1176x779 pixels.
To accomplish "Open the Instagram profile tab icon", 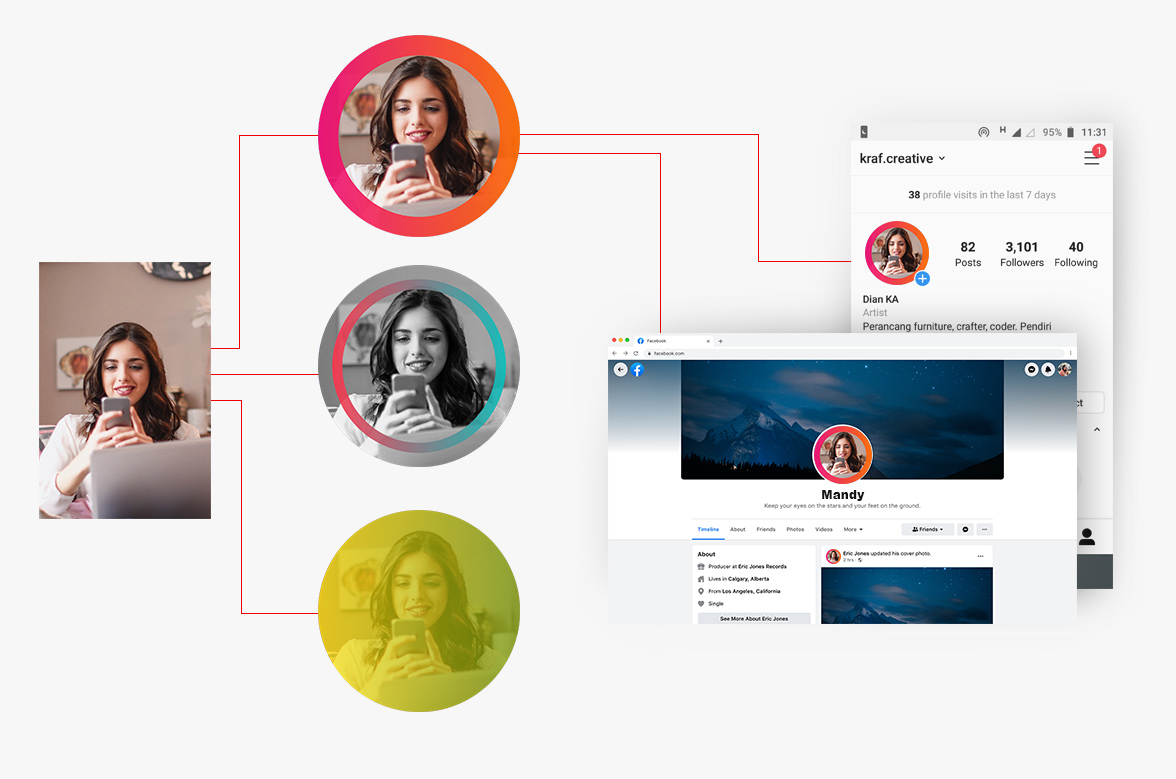I will point(1086,537).
